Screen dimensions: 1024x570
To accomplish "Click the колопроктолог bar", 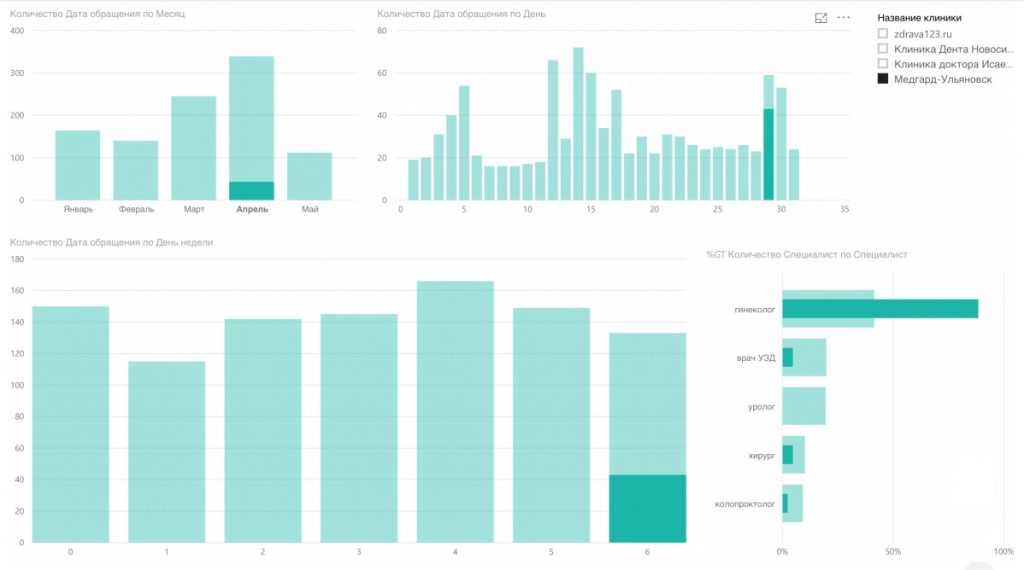I will (x=795, y=503).
